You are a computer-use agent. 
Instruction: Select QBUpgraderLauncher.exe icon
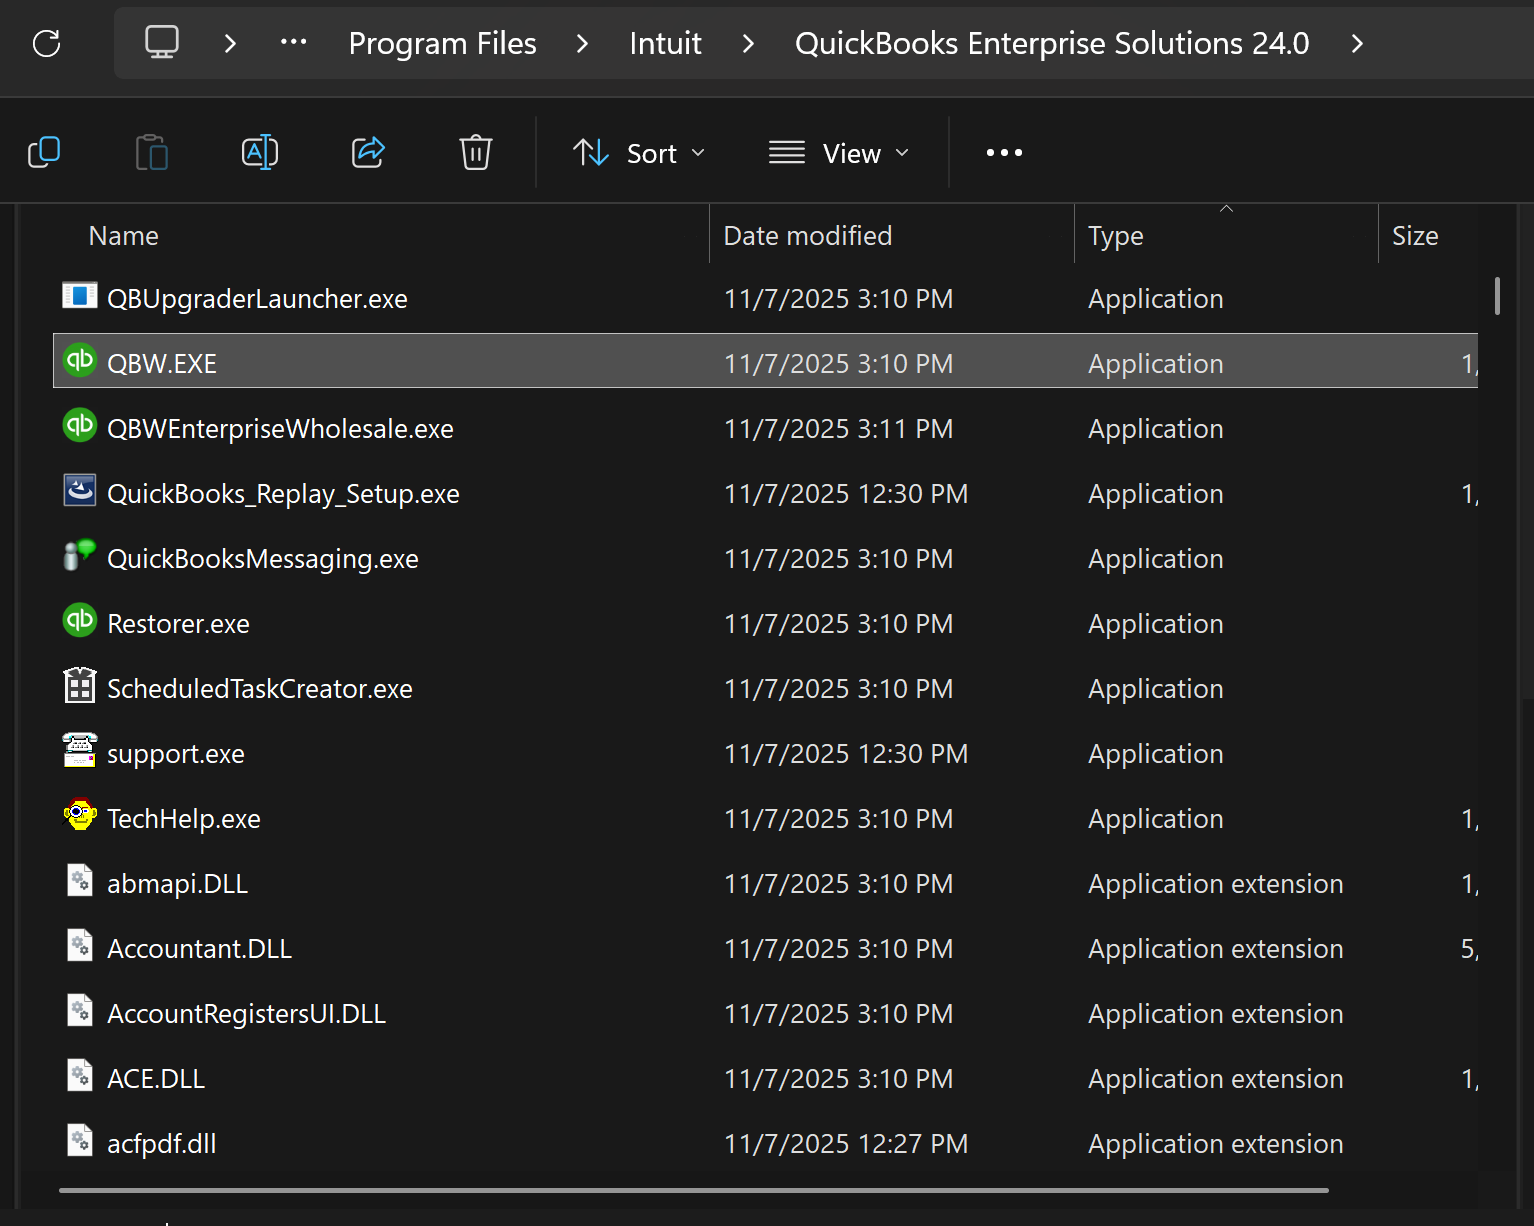(x=80, y=296)
